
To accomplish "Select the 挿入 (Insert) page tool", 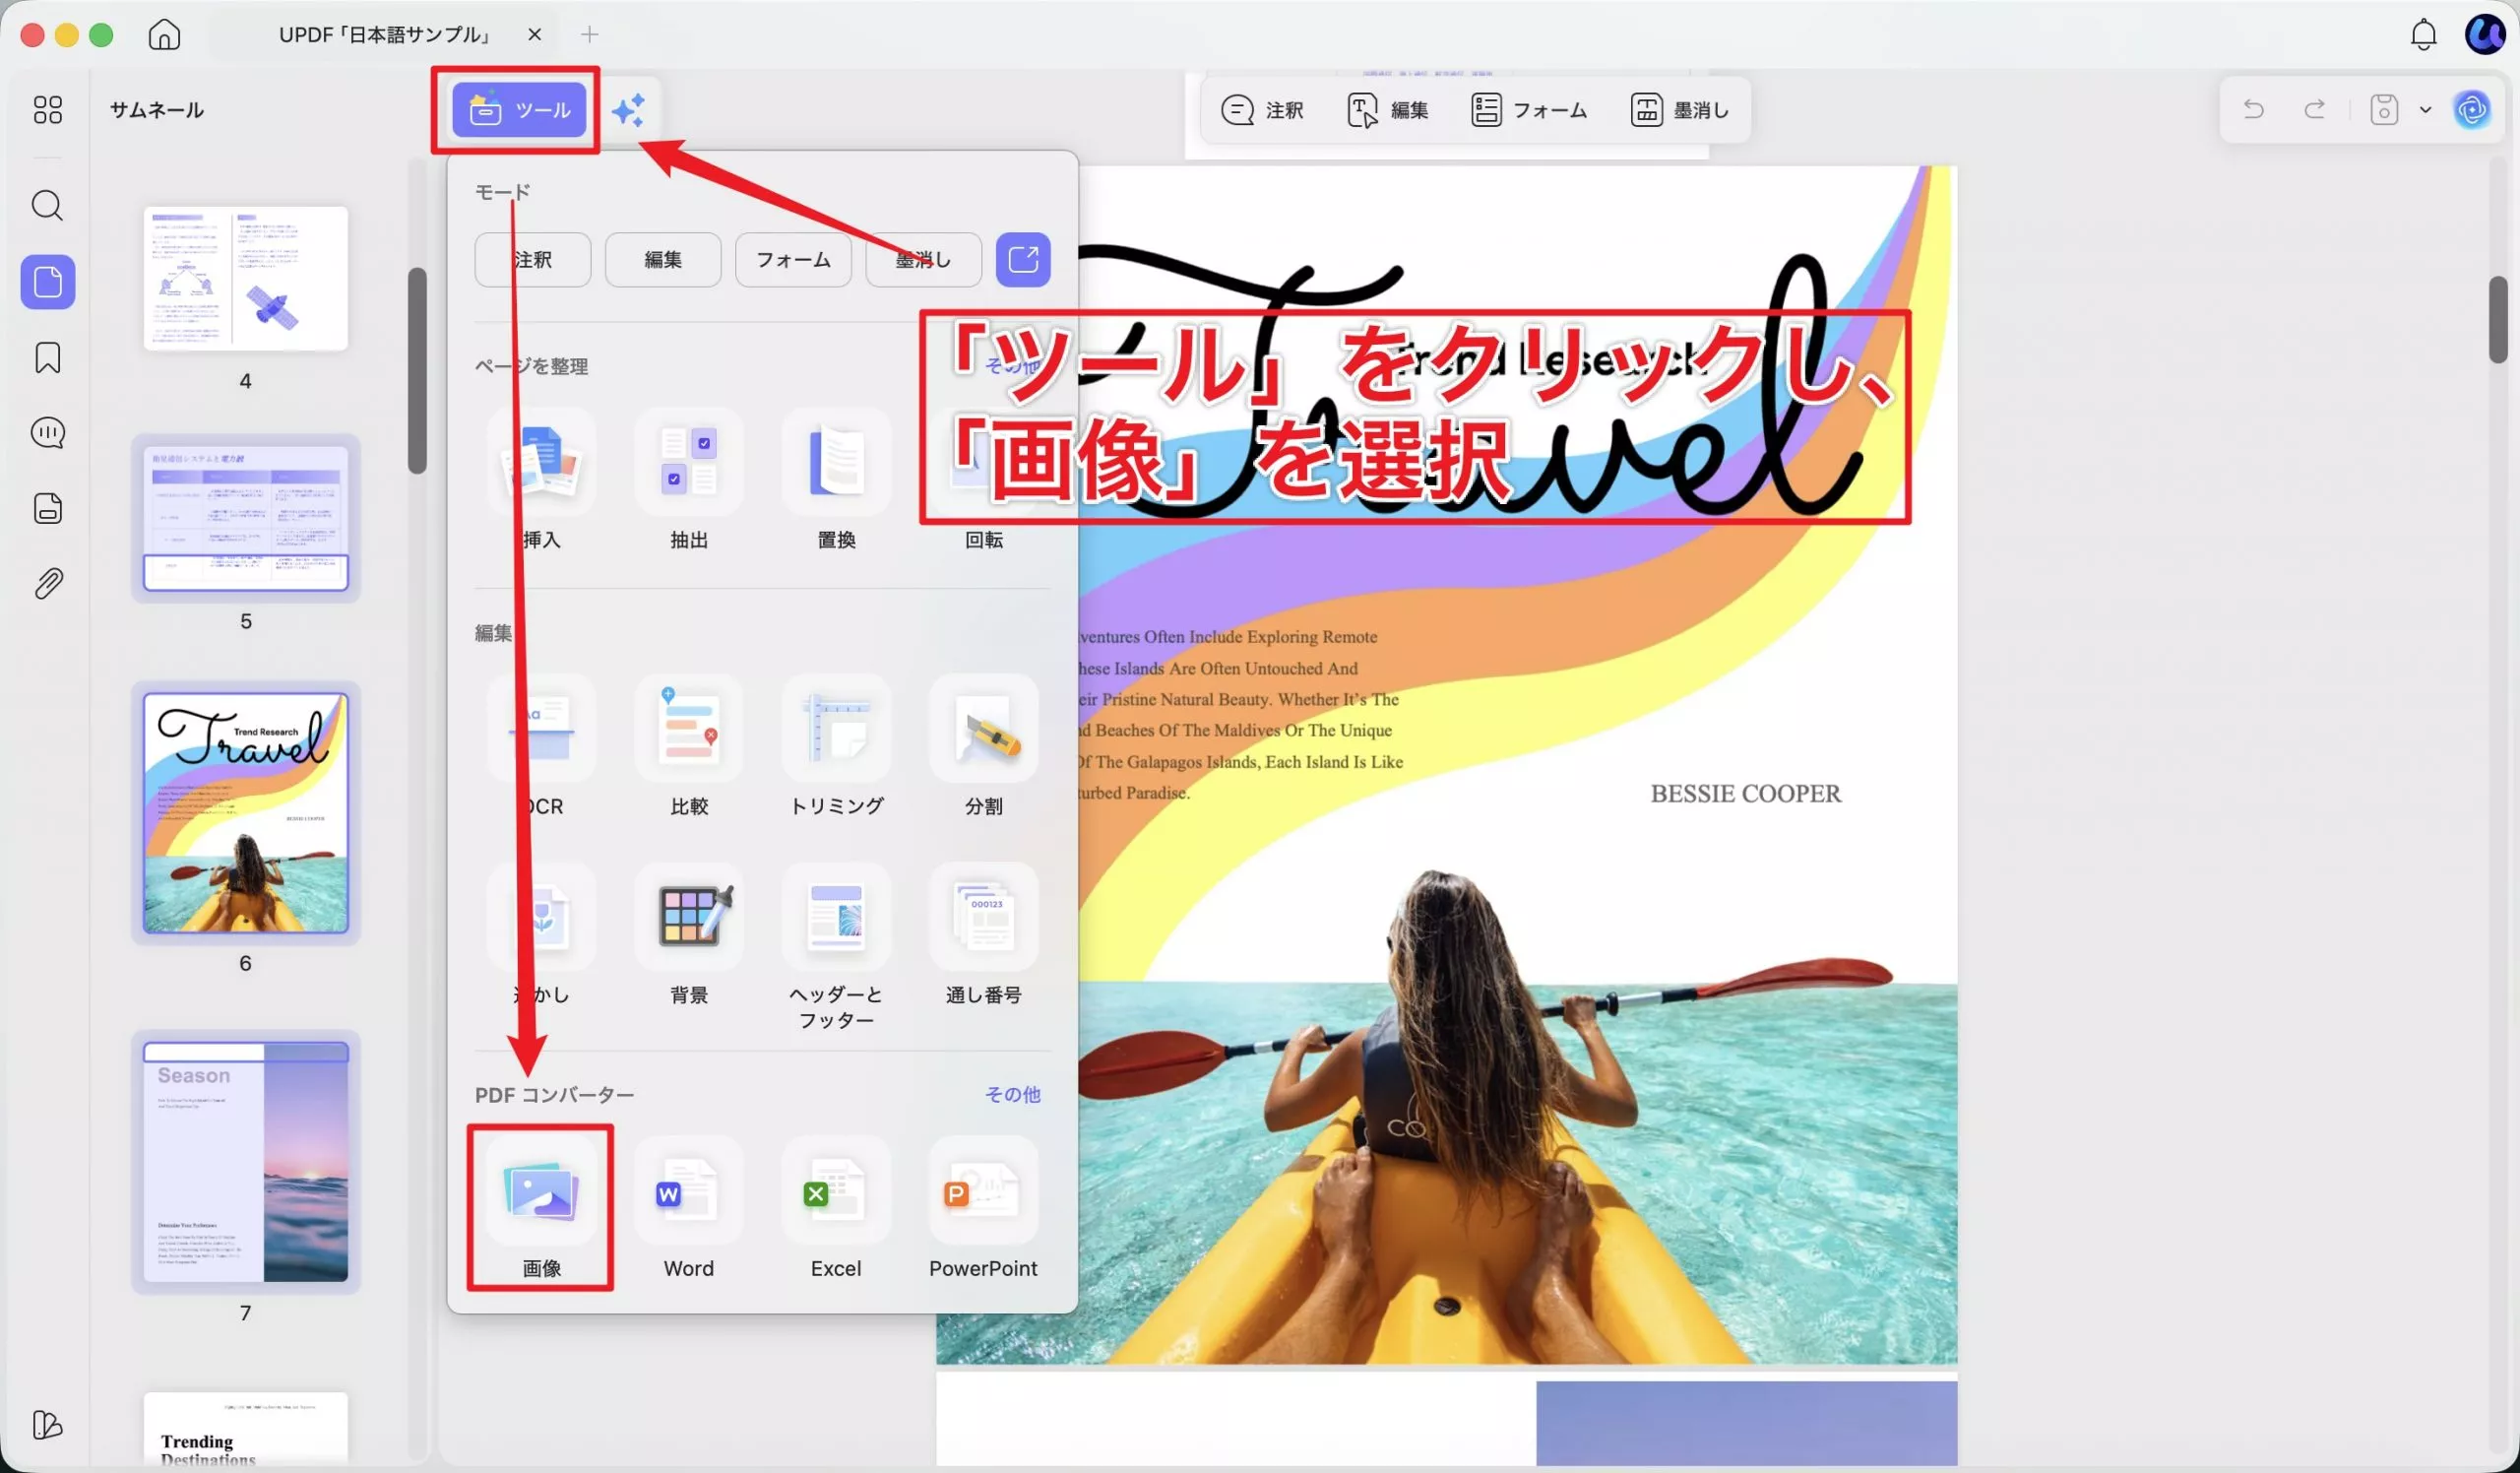I will pos(541,480).
